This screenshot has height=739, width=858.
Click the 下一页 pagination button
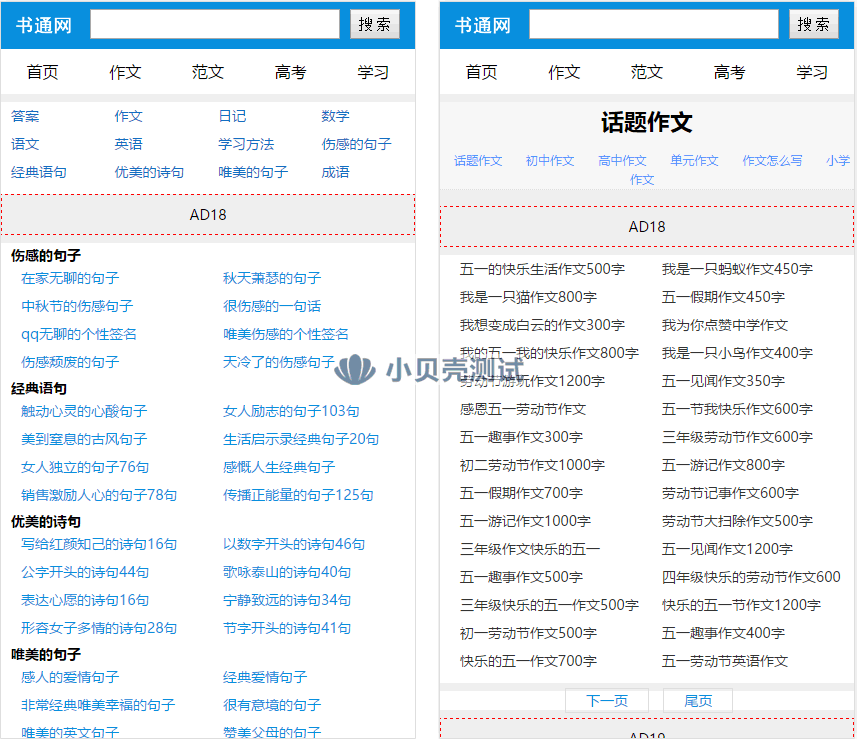tap(607, 701)
